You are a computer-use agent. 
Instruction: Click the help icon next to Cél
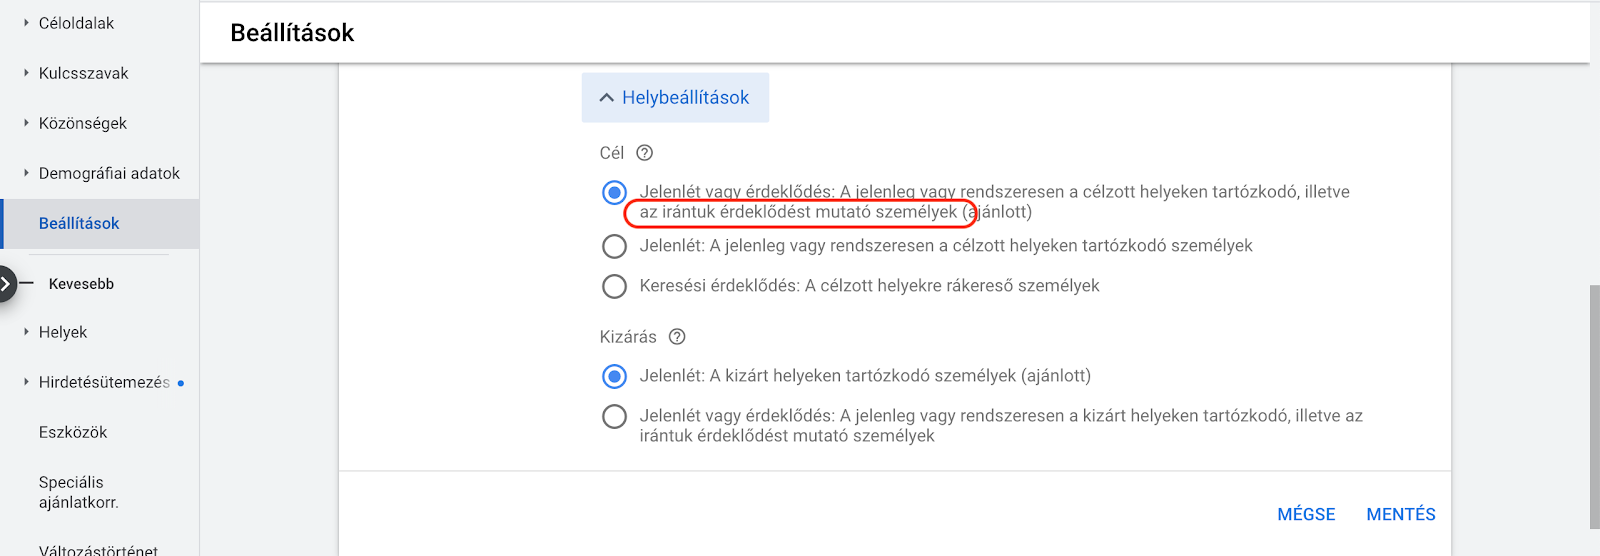point(645,153)
